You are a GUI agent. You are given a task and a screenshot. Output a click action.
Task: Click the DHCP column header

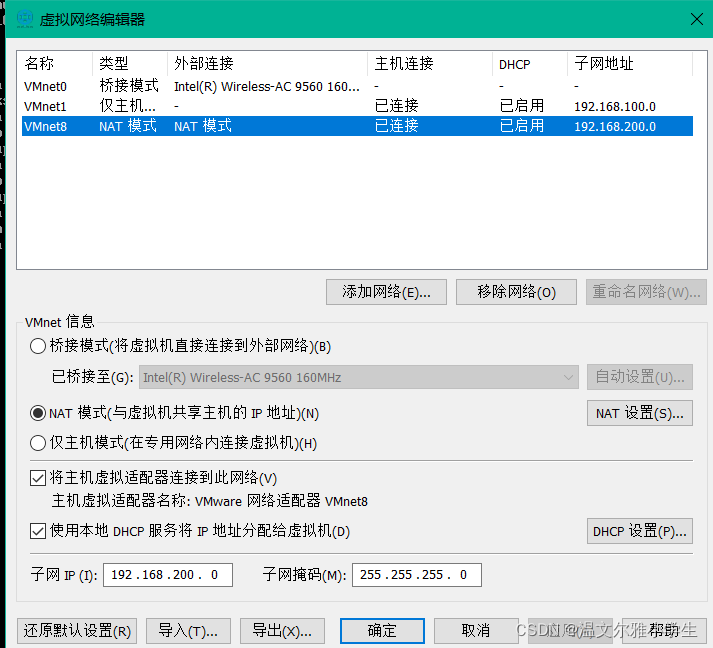click(x=530, y=64)
